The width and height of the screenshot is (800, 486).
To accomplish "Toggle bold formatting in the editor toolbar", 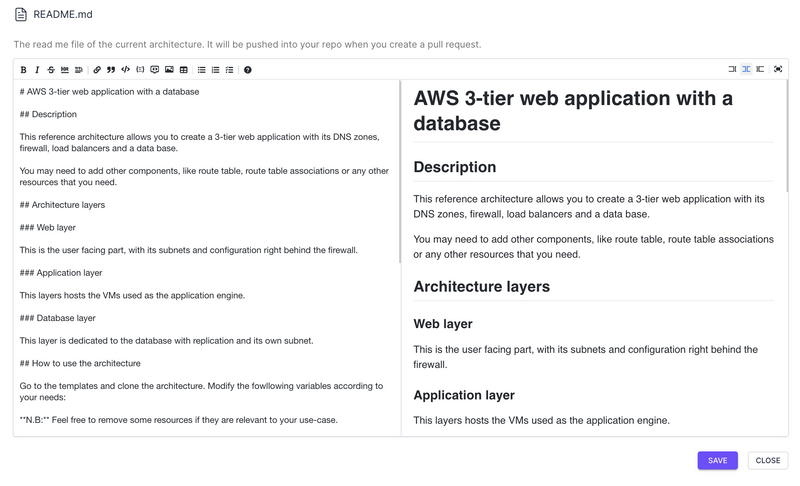I will coord(23,70).
